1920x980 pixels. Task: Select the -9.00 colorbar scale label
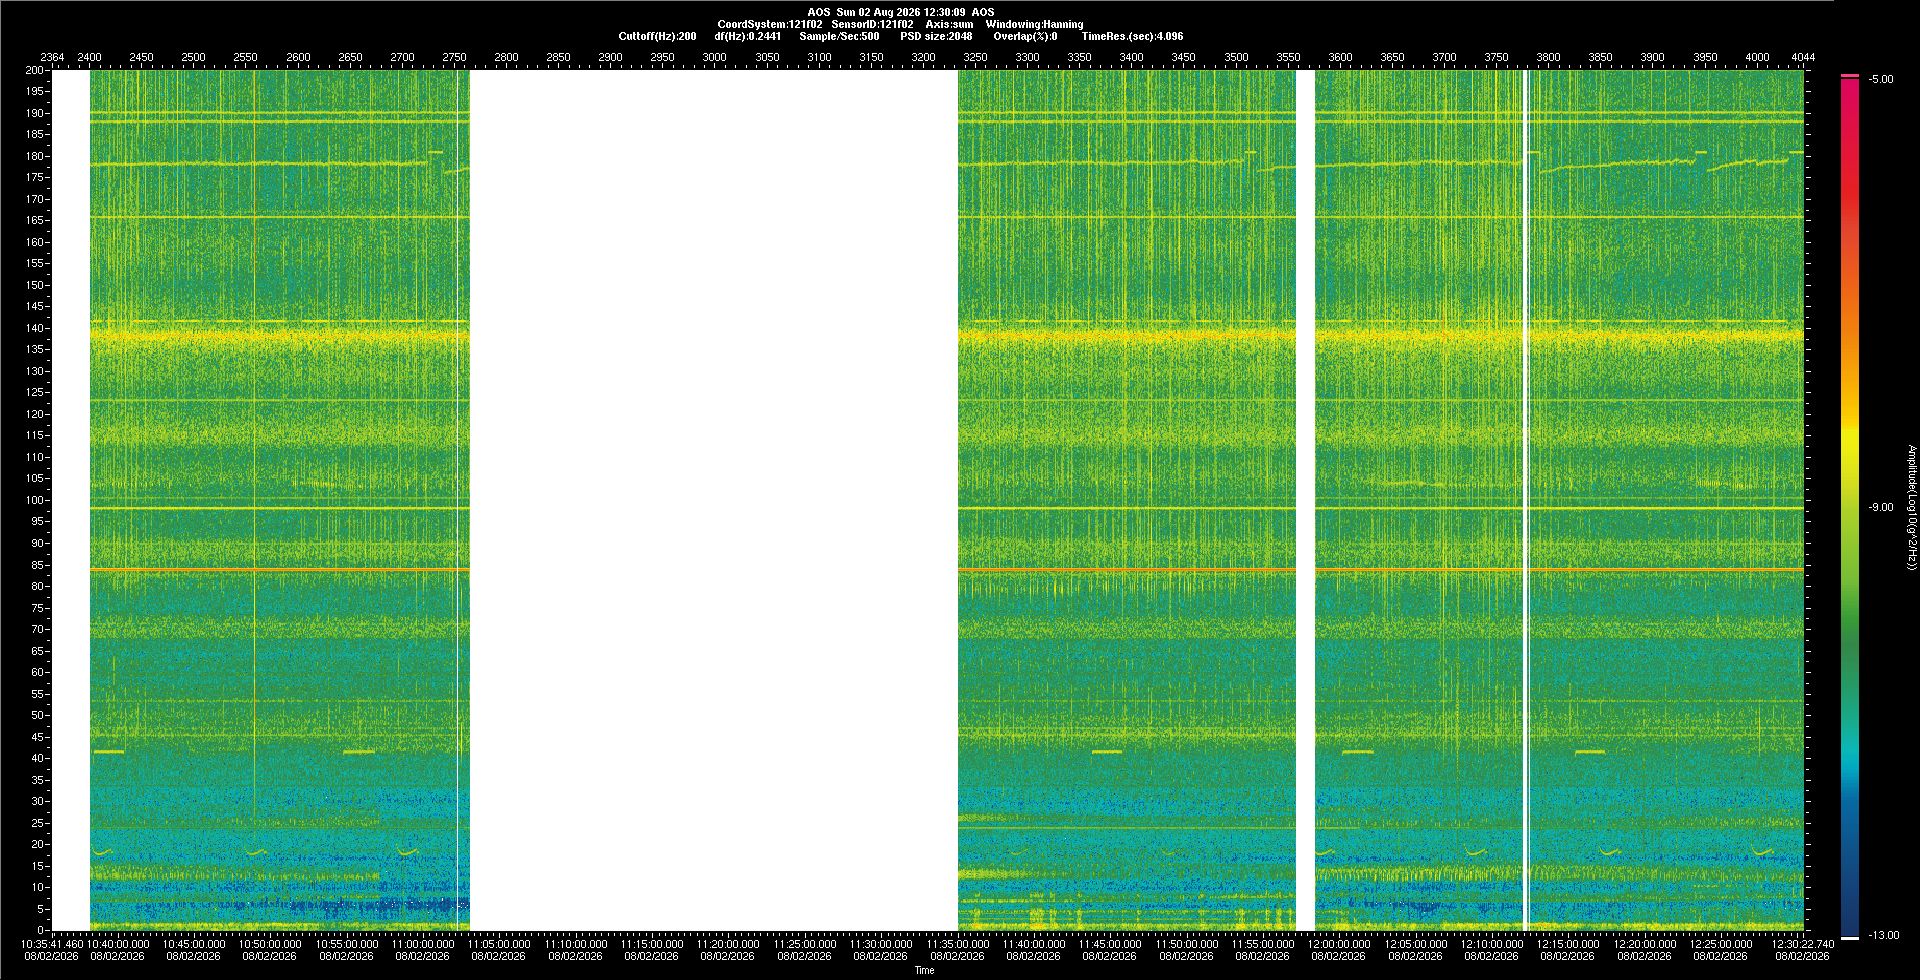[x=1881, y=507]
